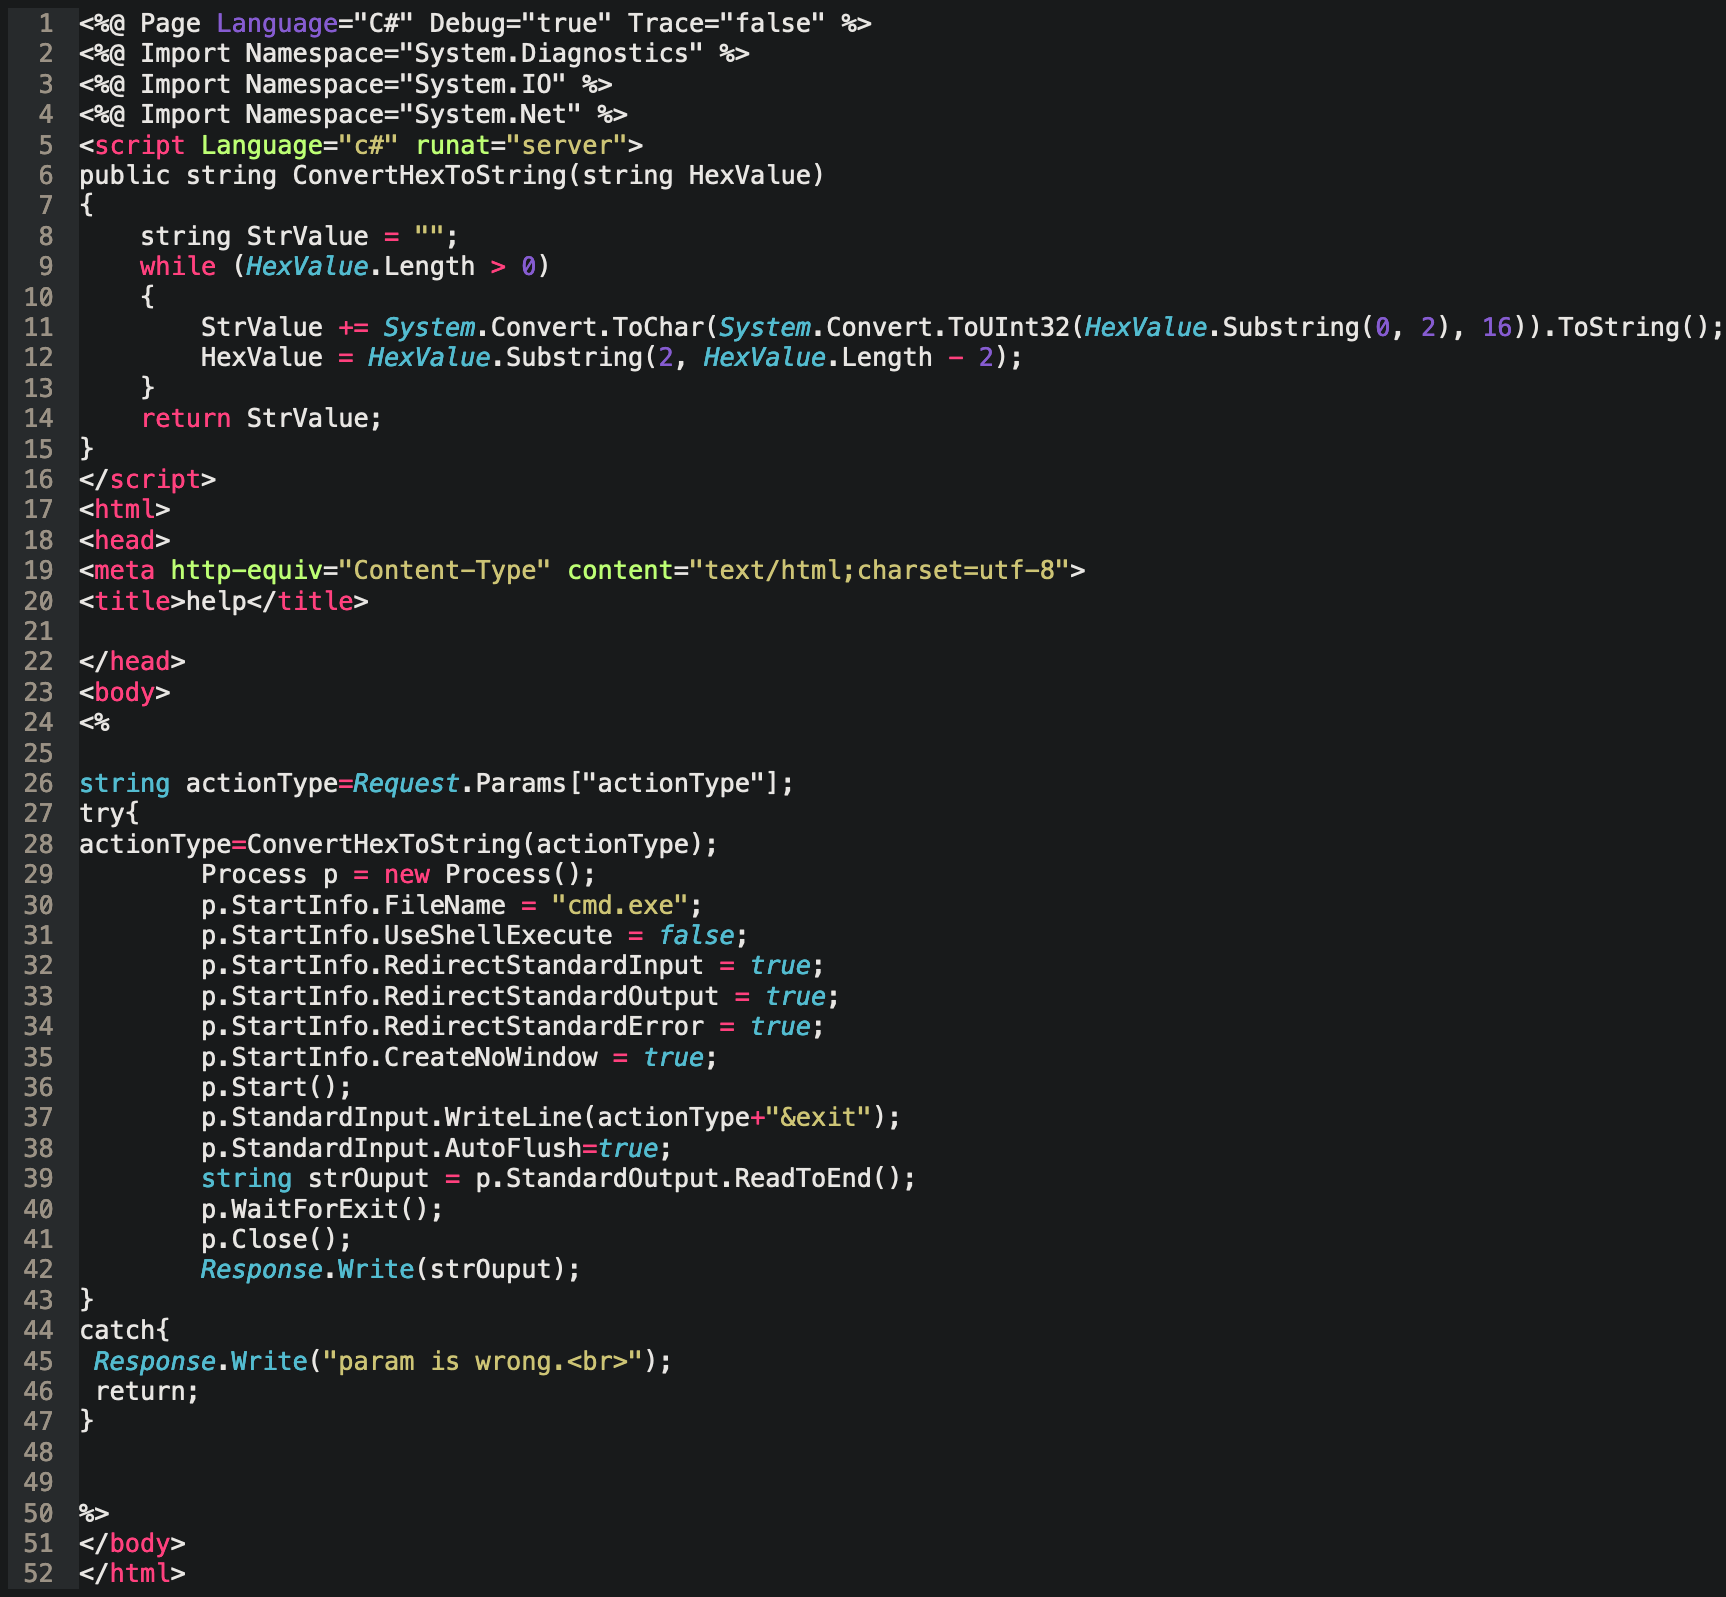Click the "Content-Type" attribute value

tap(445, 570)
